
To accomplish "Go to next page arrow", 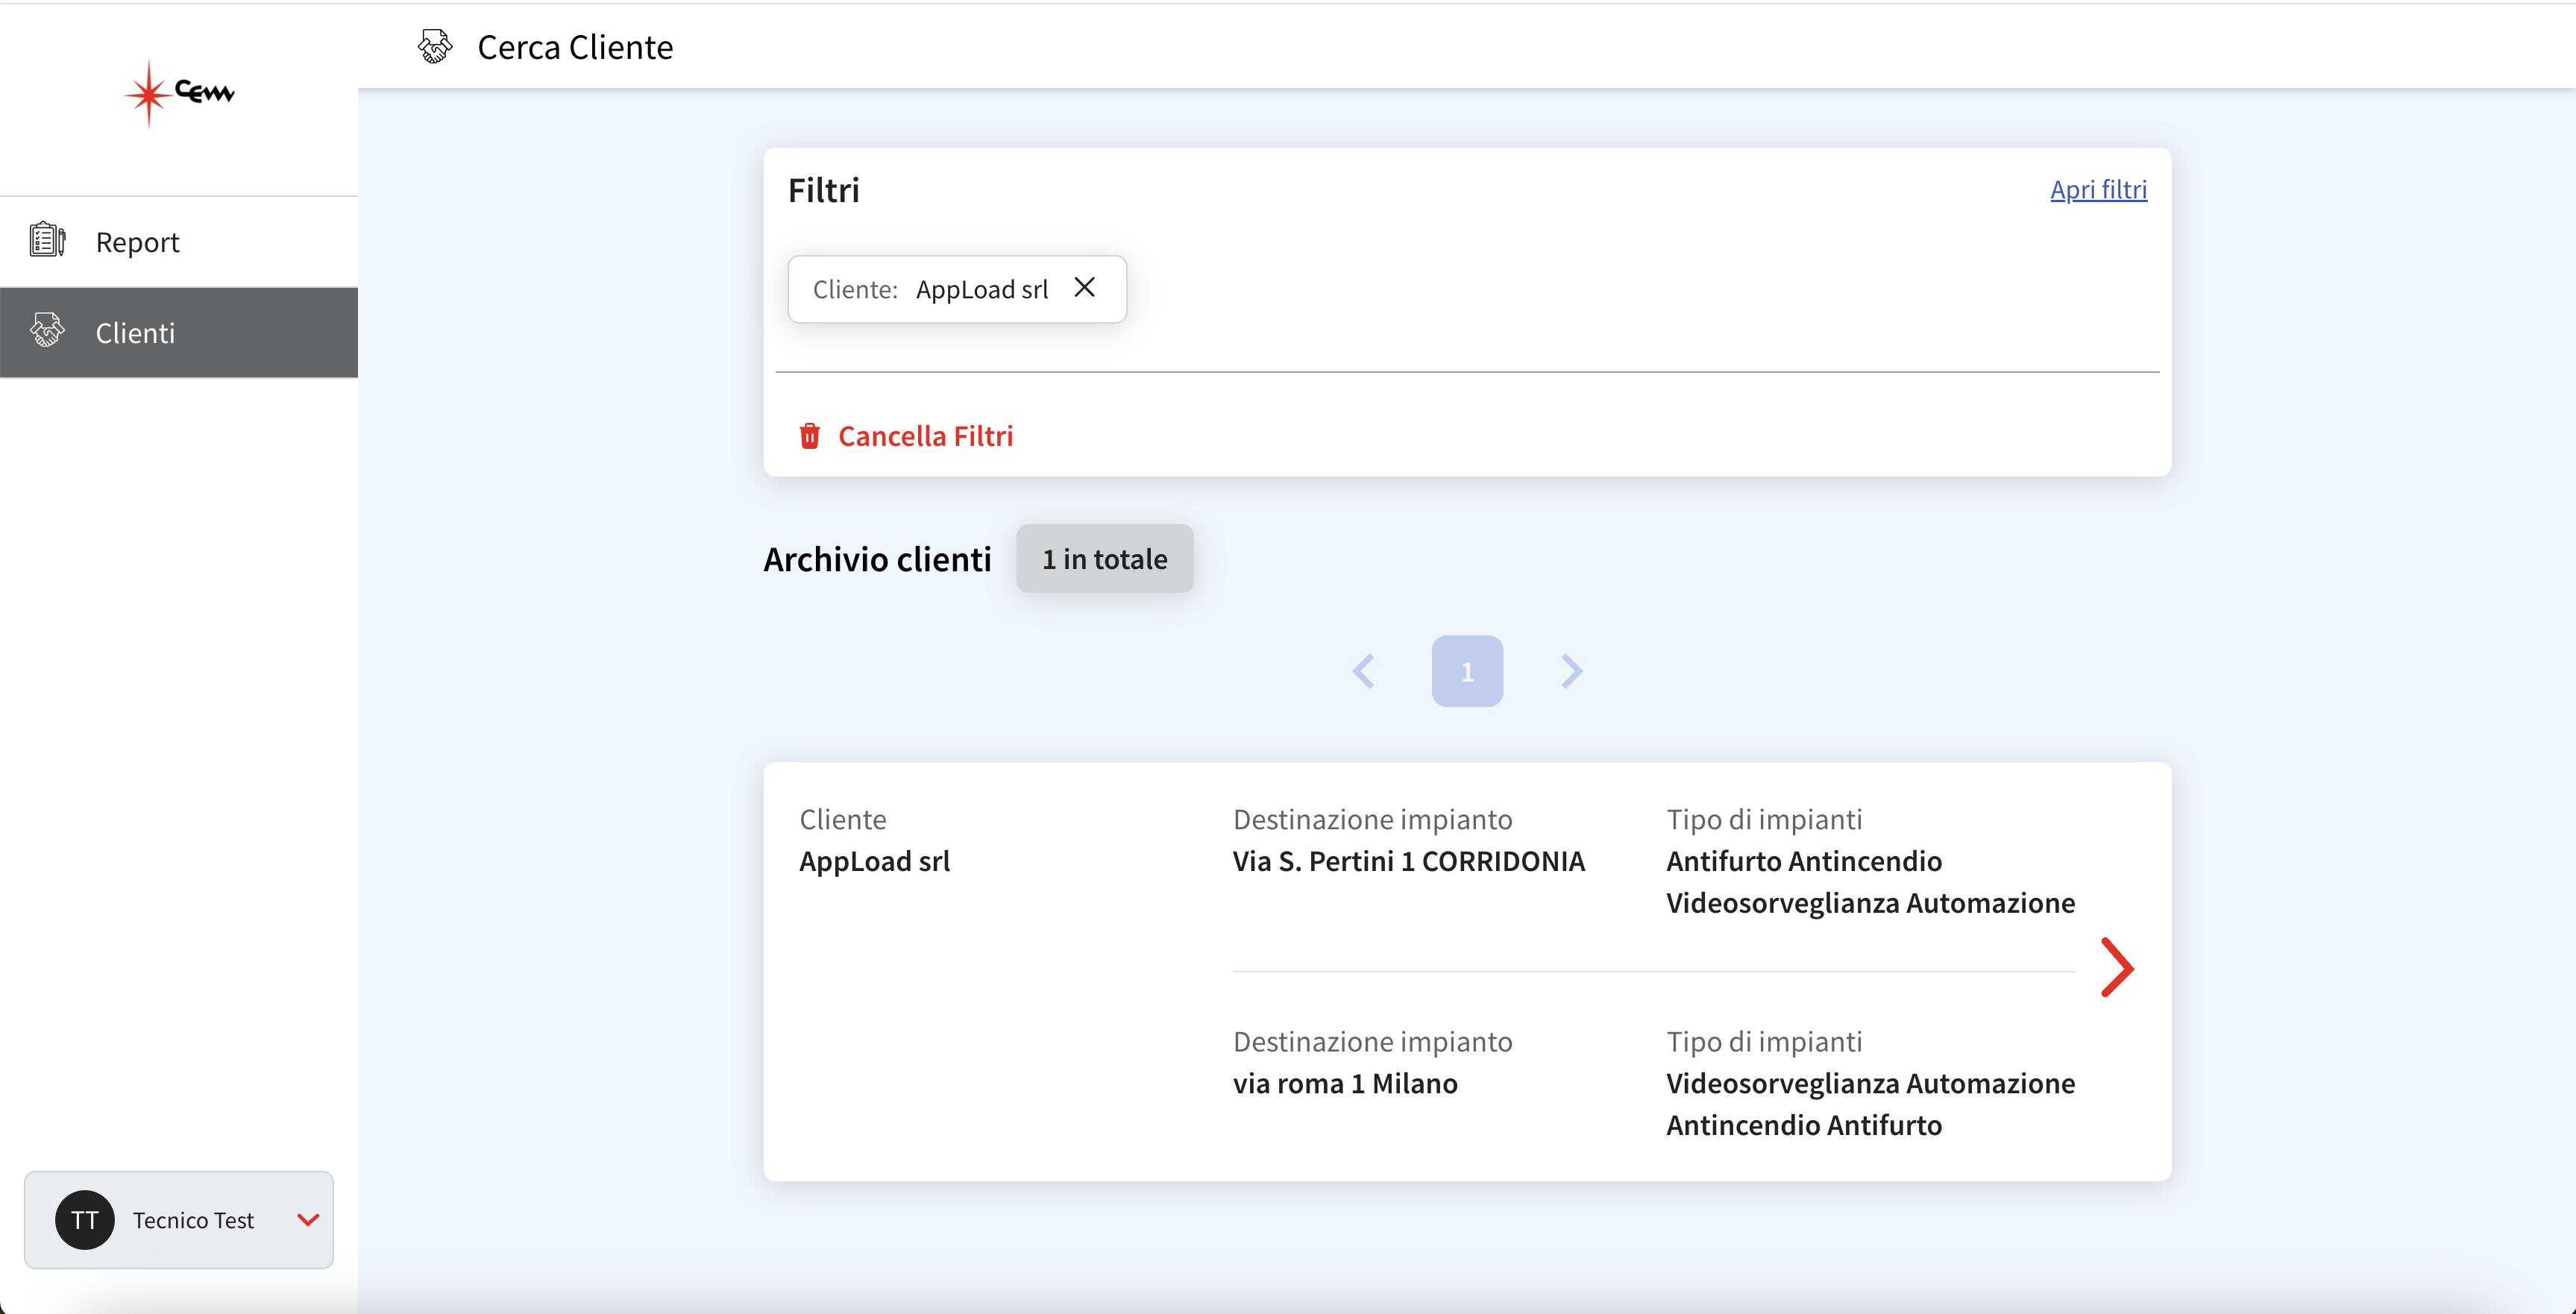I will click(x=1571, y=671).
